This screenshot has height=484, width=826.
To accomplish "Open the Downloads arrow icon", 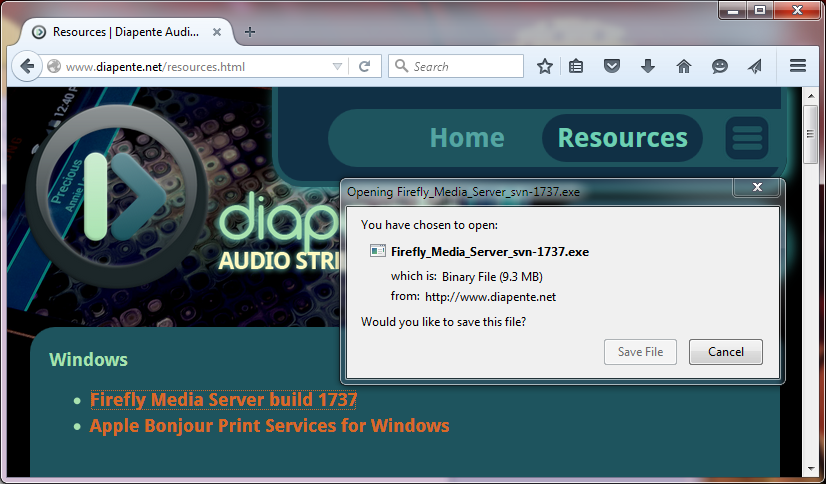I will tap(648, 67).
